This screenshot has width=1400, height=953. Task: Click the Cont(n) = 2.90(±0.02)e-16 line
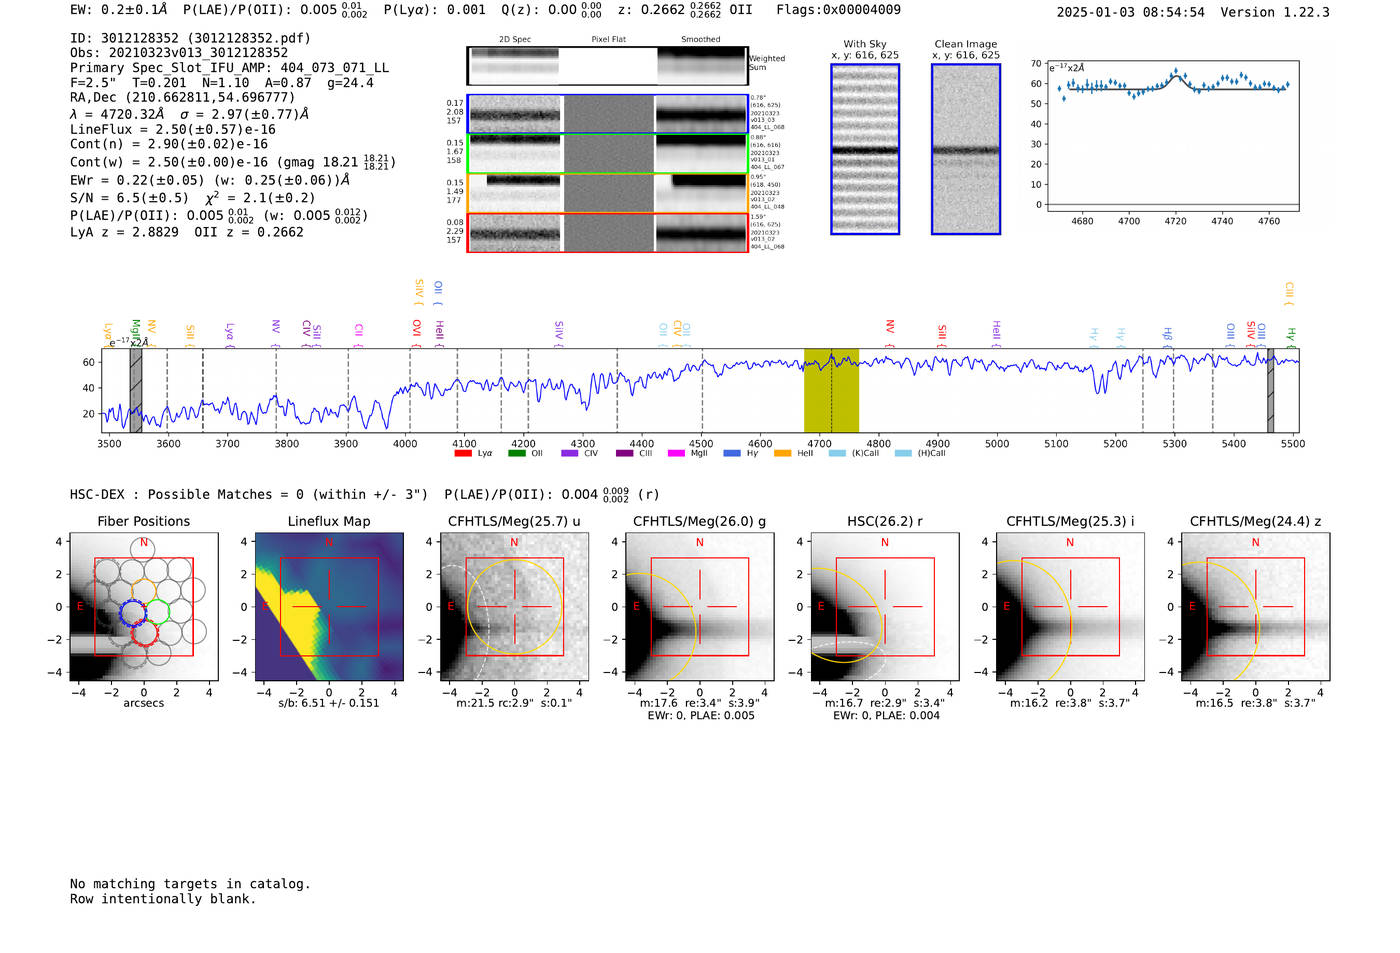(169, 144)
